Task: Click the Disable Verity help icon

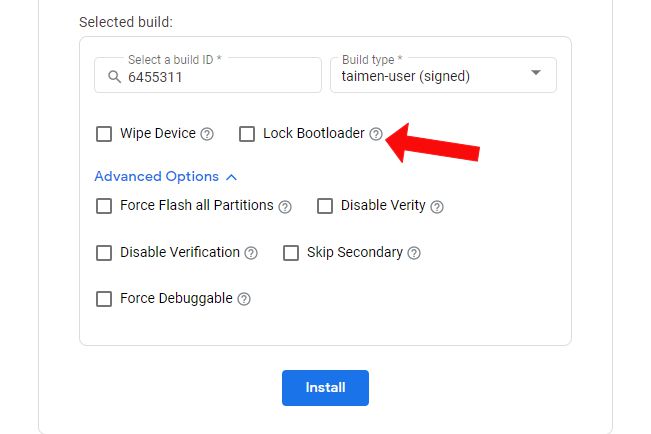Action: (437, 207)
